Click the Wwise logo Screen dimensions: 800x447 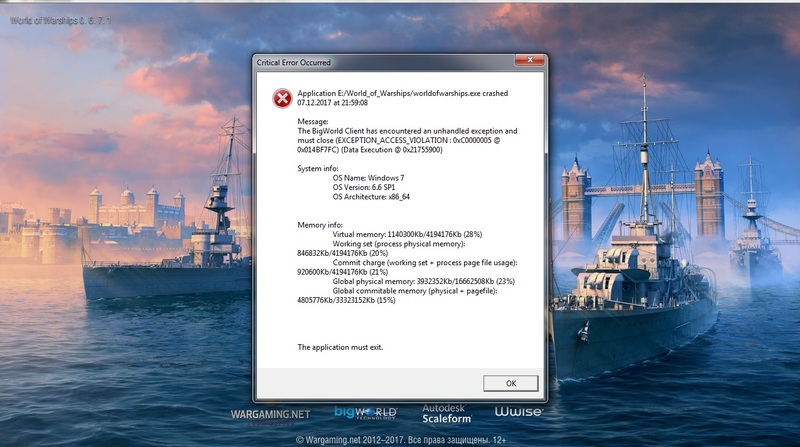tap(519, 411)
